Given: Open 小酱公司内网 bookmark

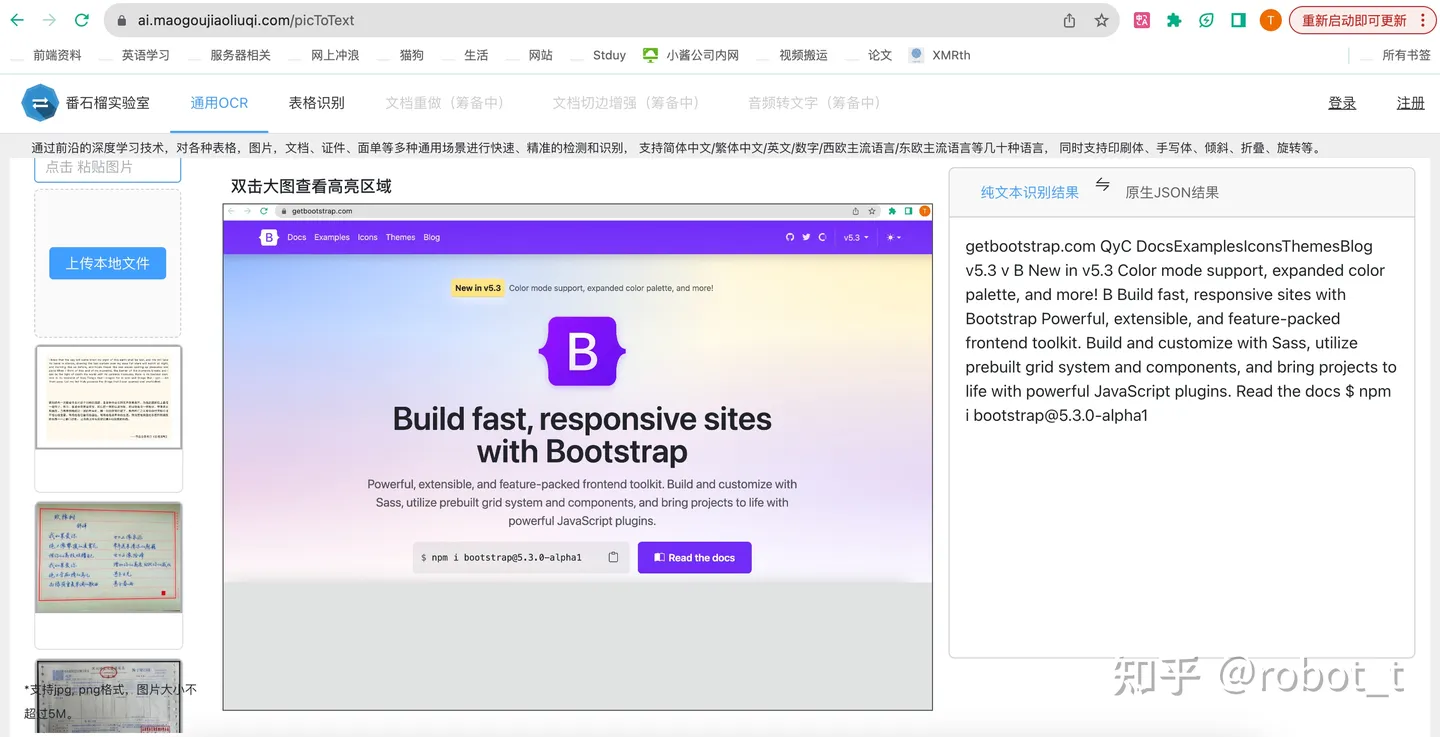Looking at the screenshot, I should tap(691, 55).
